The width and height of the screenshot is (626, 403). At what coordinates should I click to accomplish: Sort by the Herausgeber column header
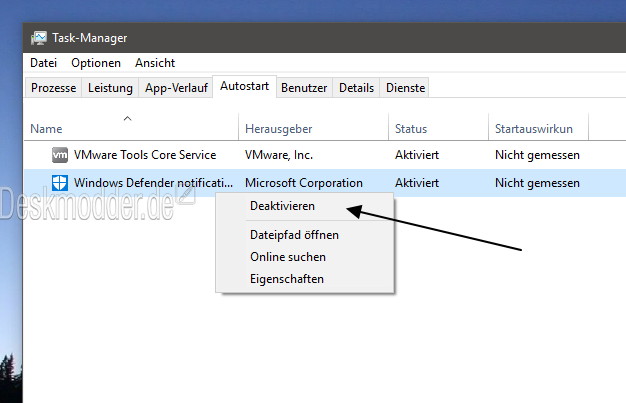[x=313, y=127]
